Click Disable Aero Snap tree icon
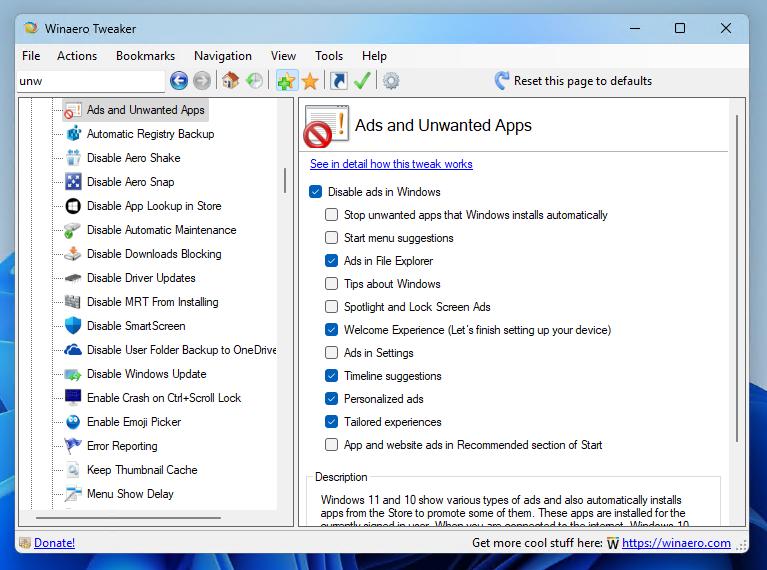Screen dimensions: 767x570 point(73,182)
